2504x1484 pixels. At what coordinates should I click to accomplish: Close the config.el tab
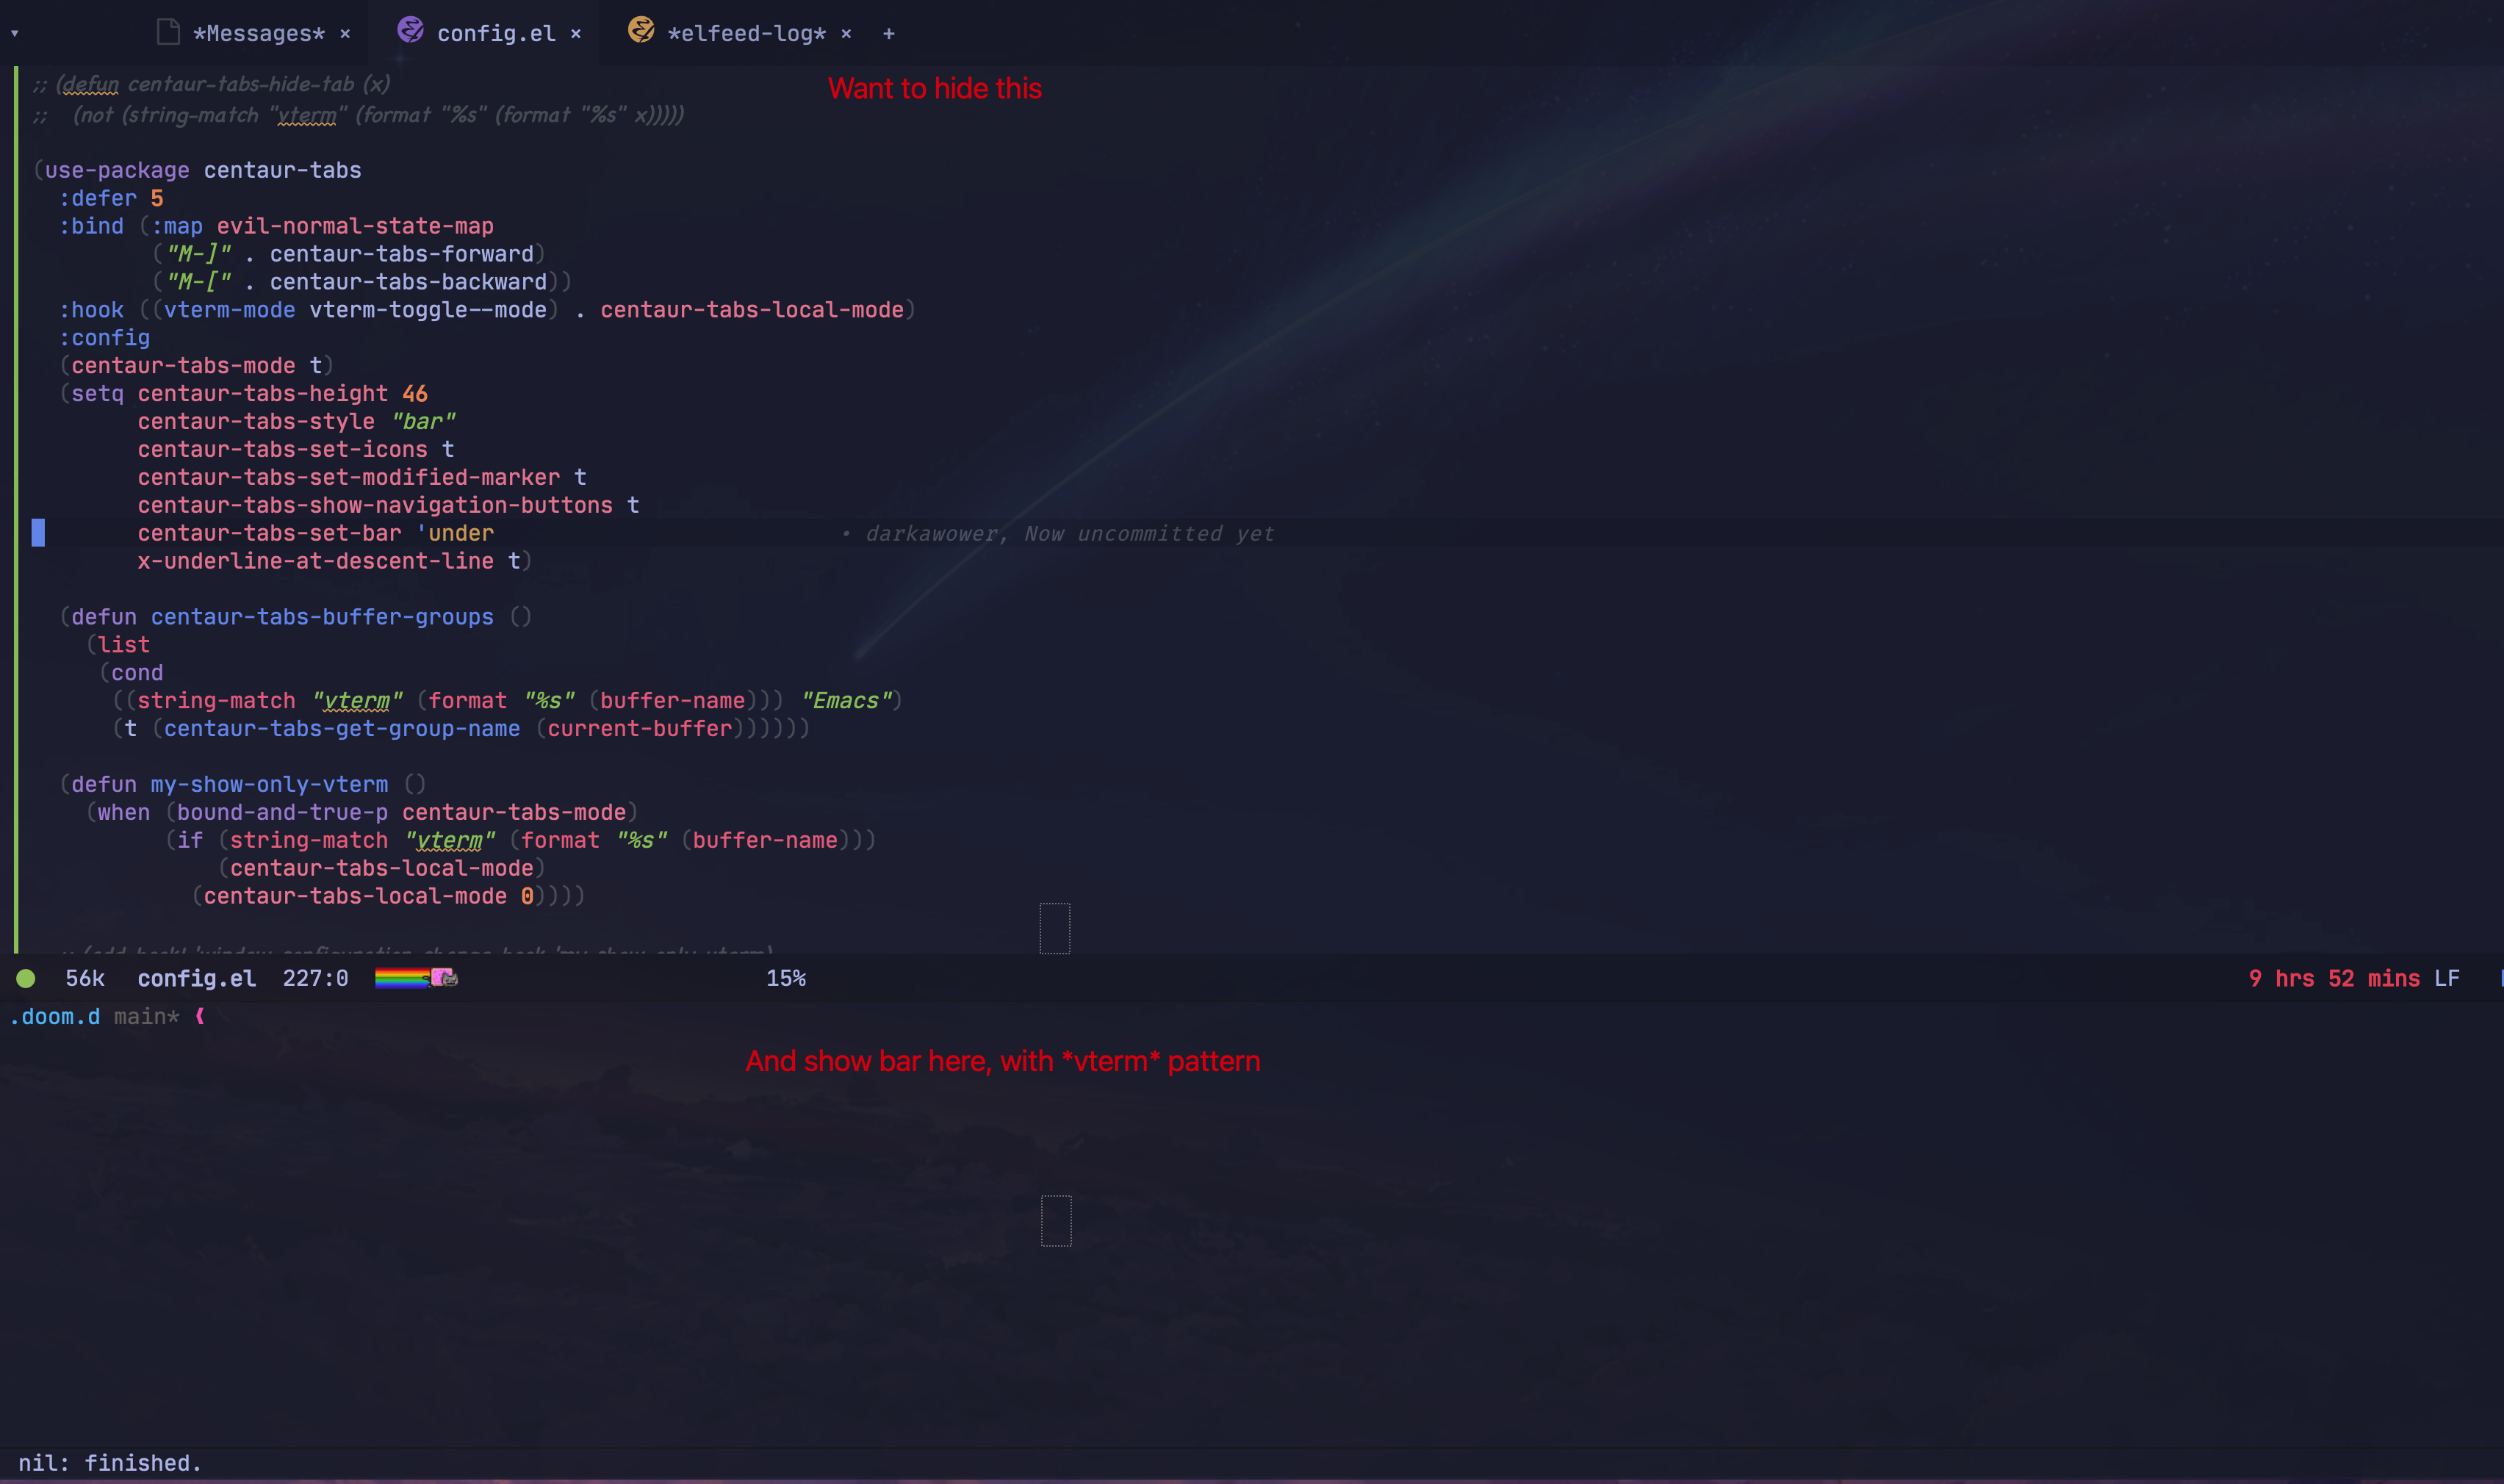[x=577, y=33]
